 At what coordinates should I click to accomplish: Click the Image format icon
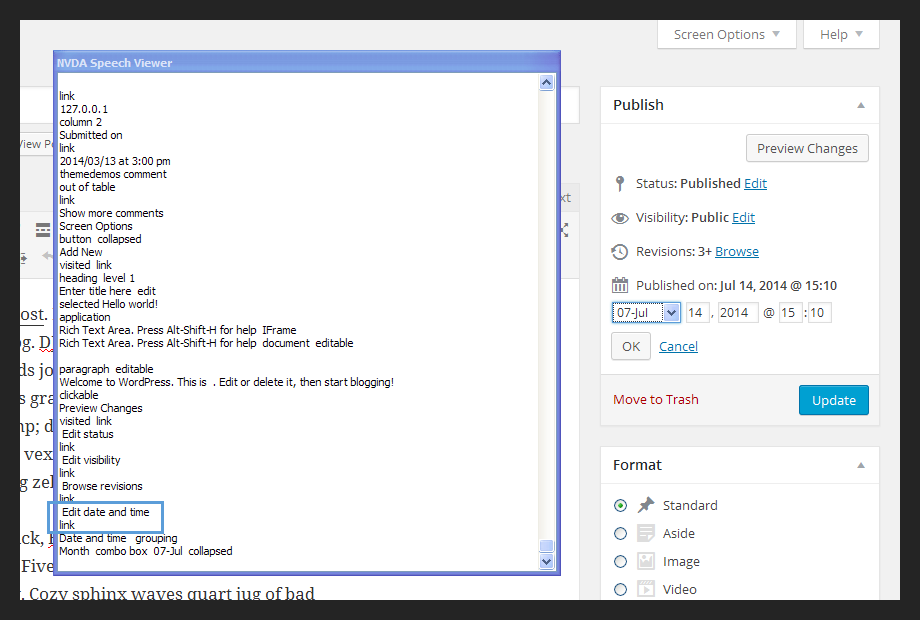tap(646, 561)
